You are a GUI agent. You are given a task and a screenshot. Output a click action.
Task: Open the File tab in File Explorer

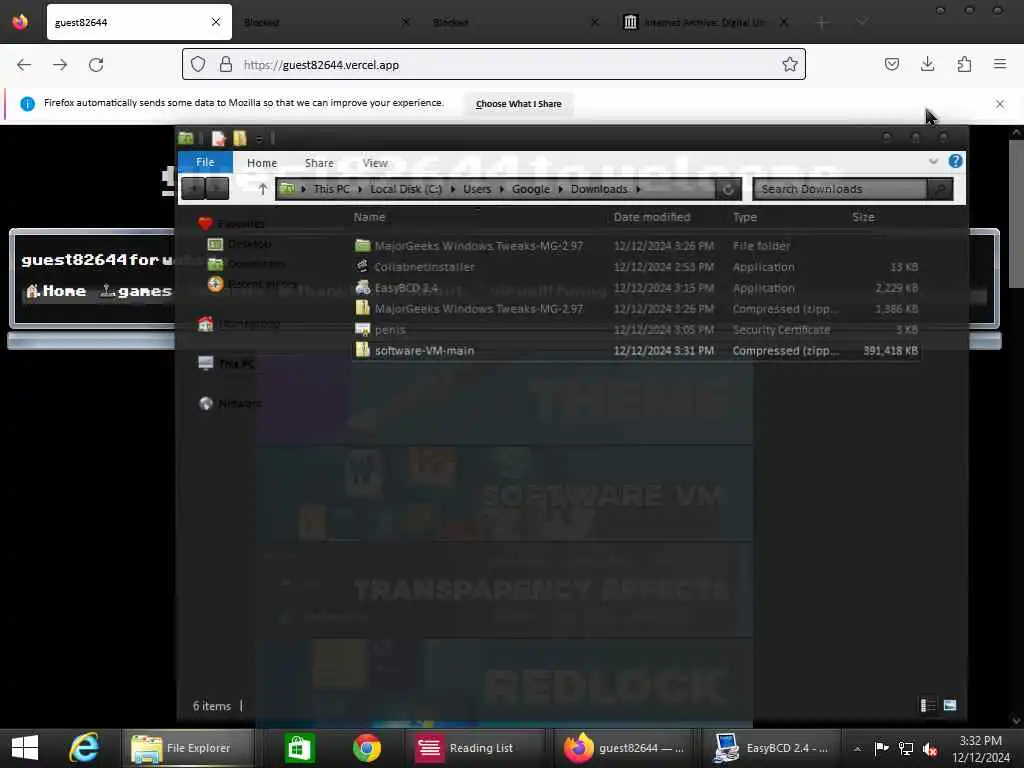pos(205,162)
